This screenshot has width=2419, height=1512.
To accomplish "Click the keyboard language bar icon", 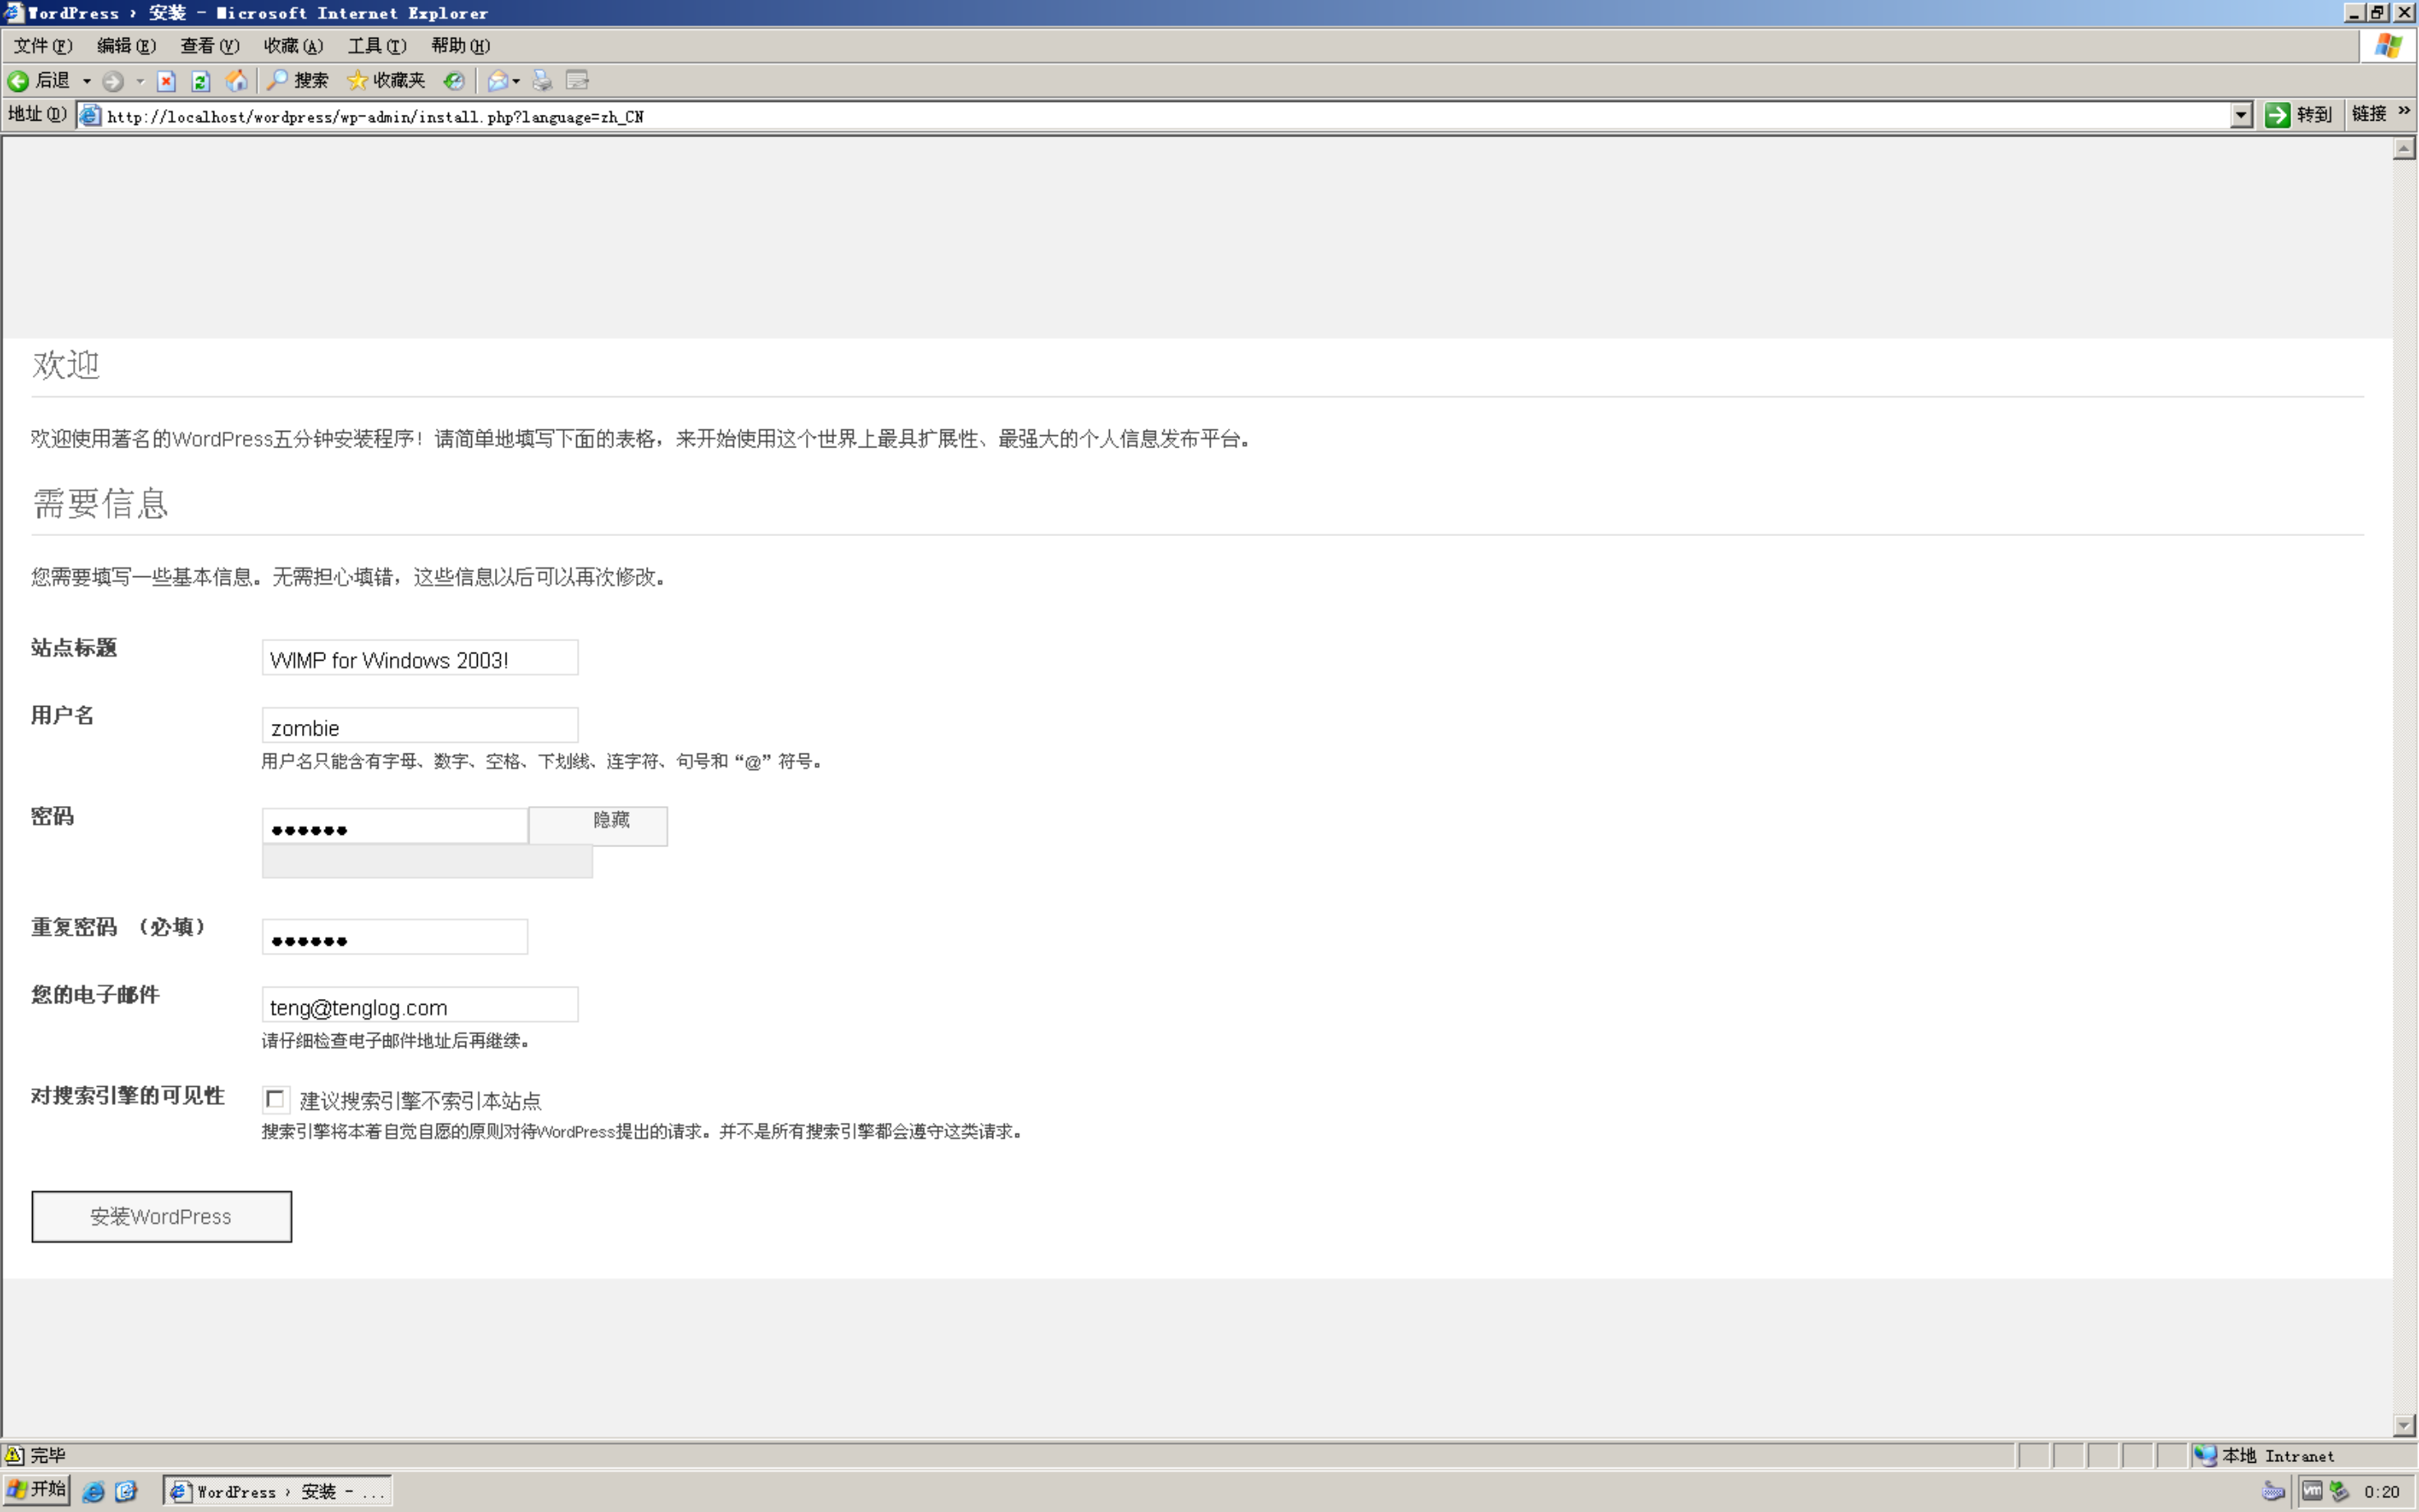I will pyautogui.click(x=2273, y=1492).
